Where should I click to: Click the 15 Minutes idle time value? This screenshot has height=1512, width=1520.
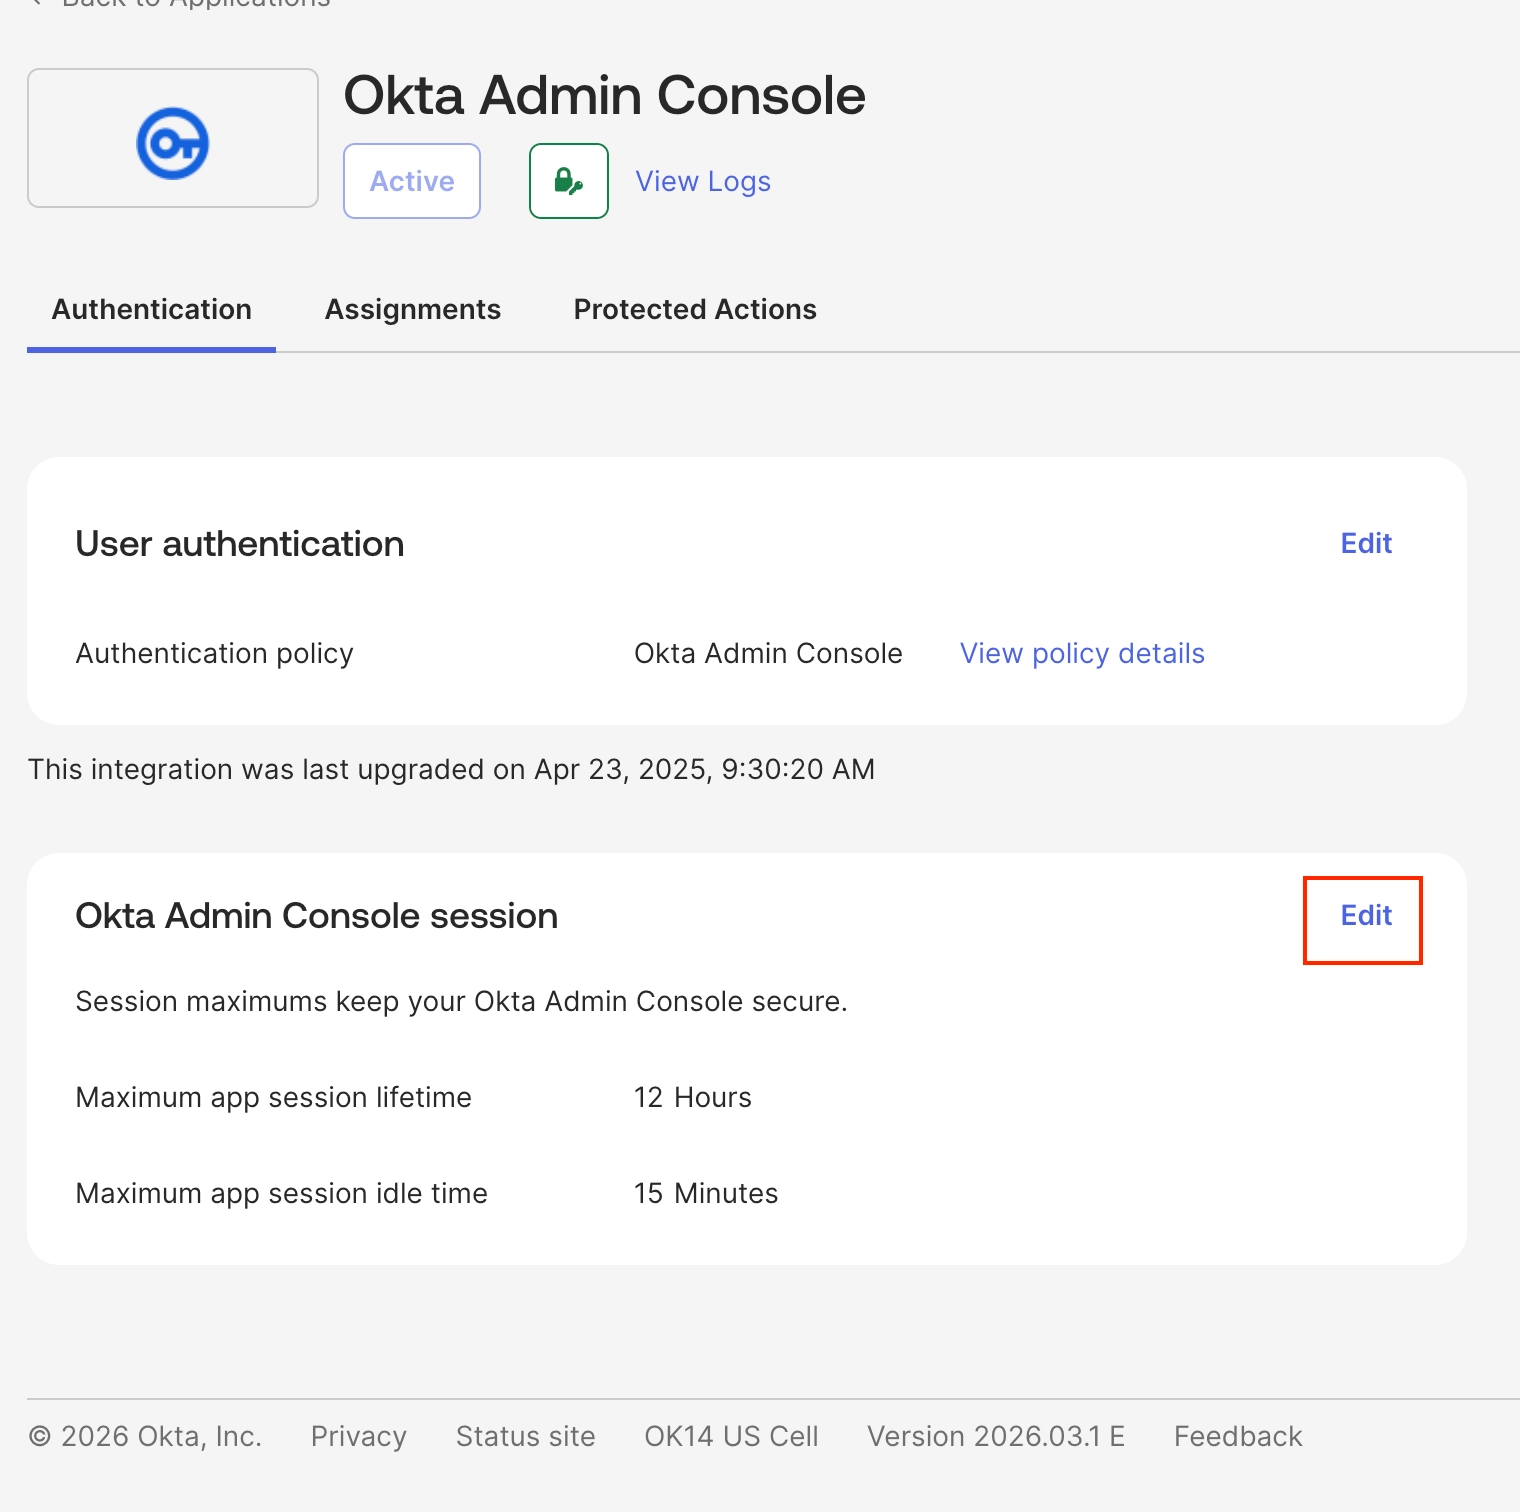click(x=706, y=1194)
